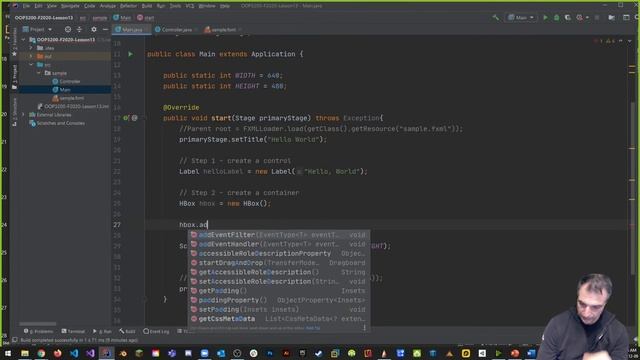Click the warning count indicator in editor corner
Viewport: 640px width, 360px height.
610,41
